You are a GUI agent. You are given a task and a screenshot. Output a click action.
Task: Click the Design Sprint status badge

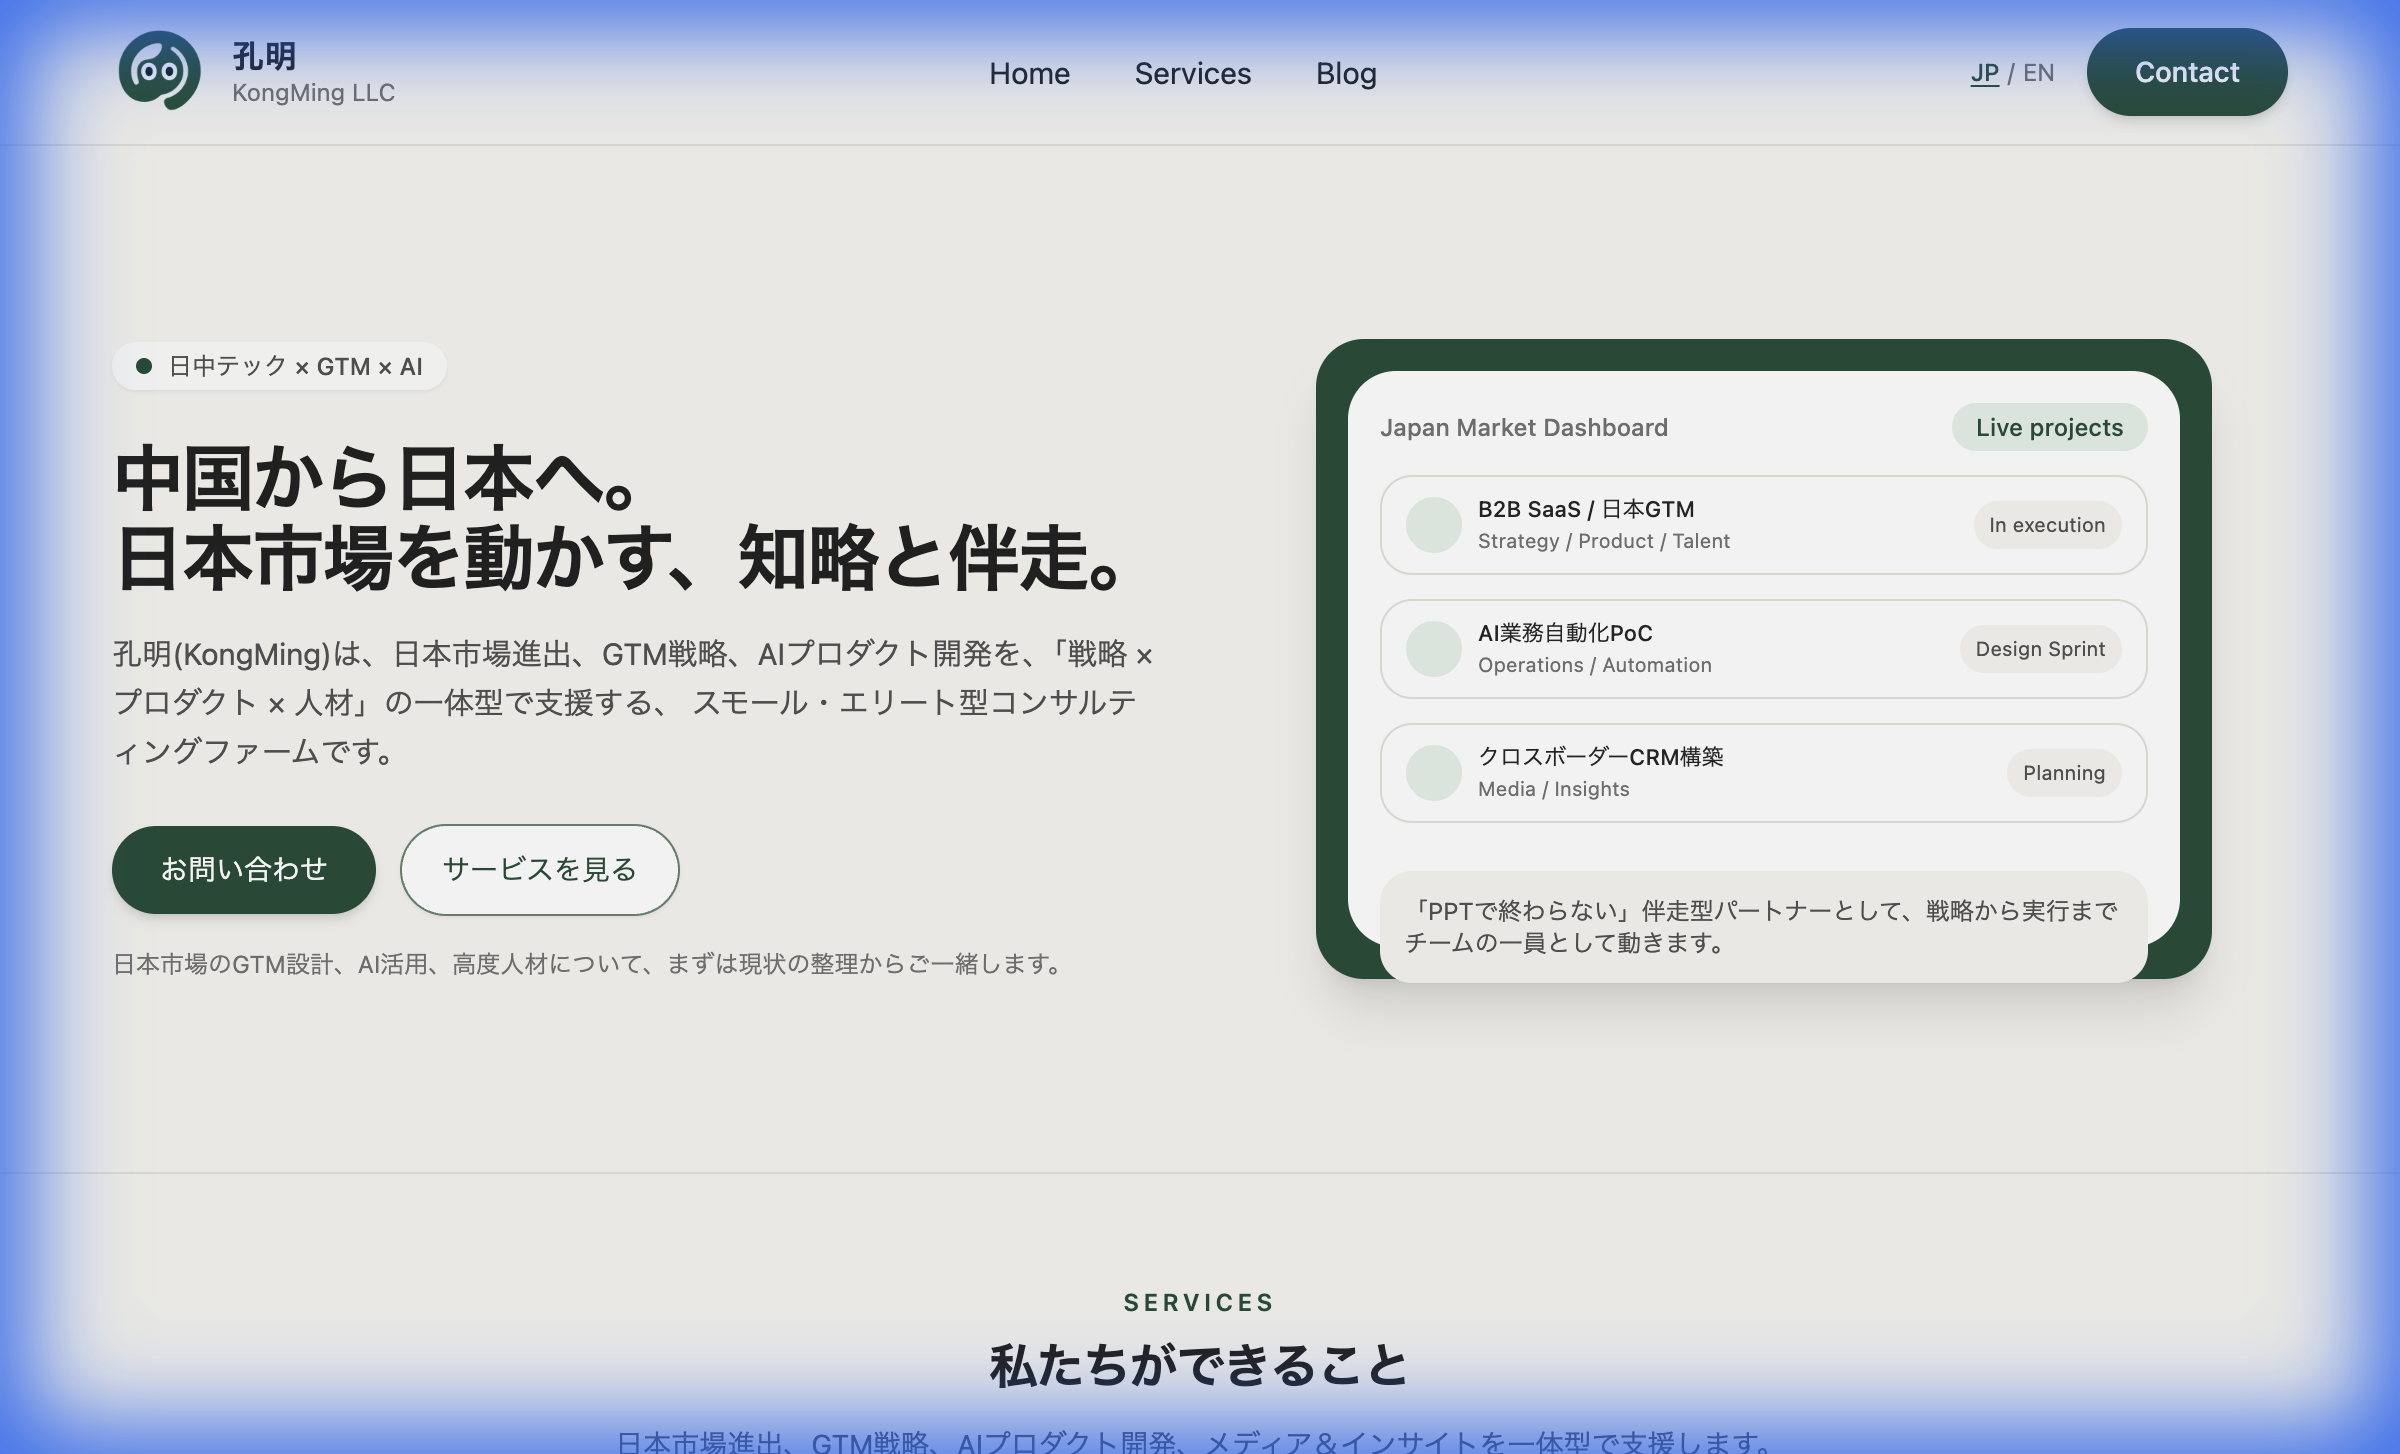(x=2040, y=649)
